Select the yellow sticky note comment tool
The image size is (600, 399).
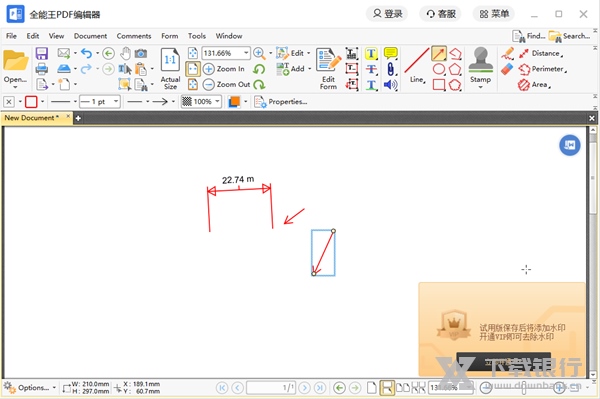391,53
